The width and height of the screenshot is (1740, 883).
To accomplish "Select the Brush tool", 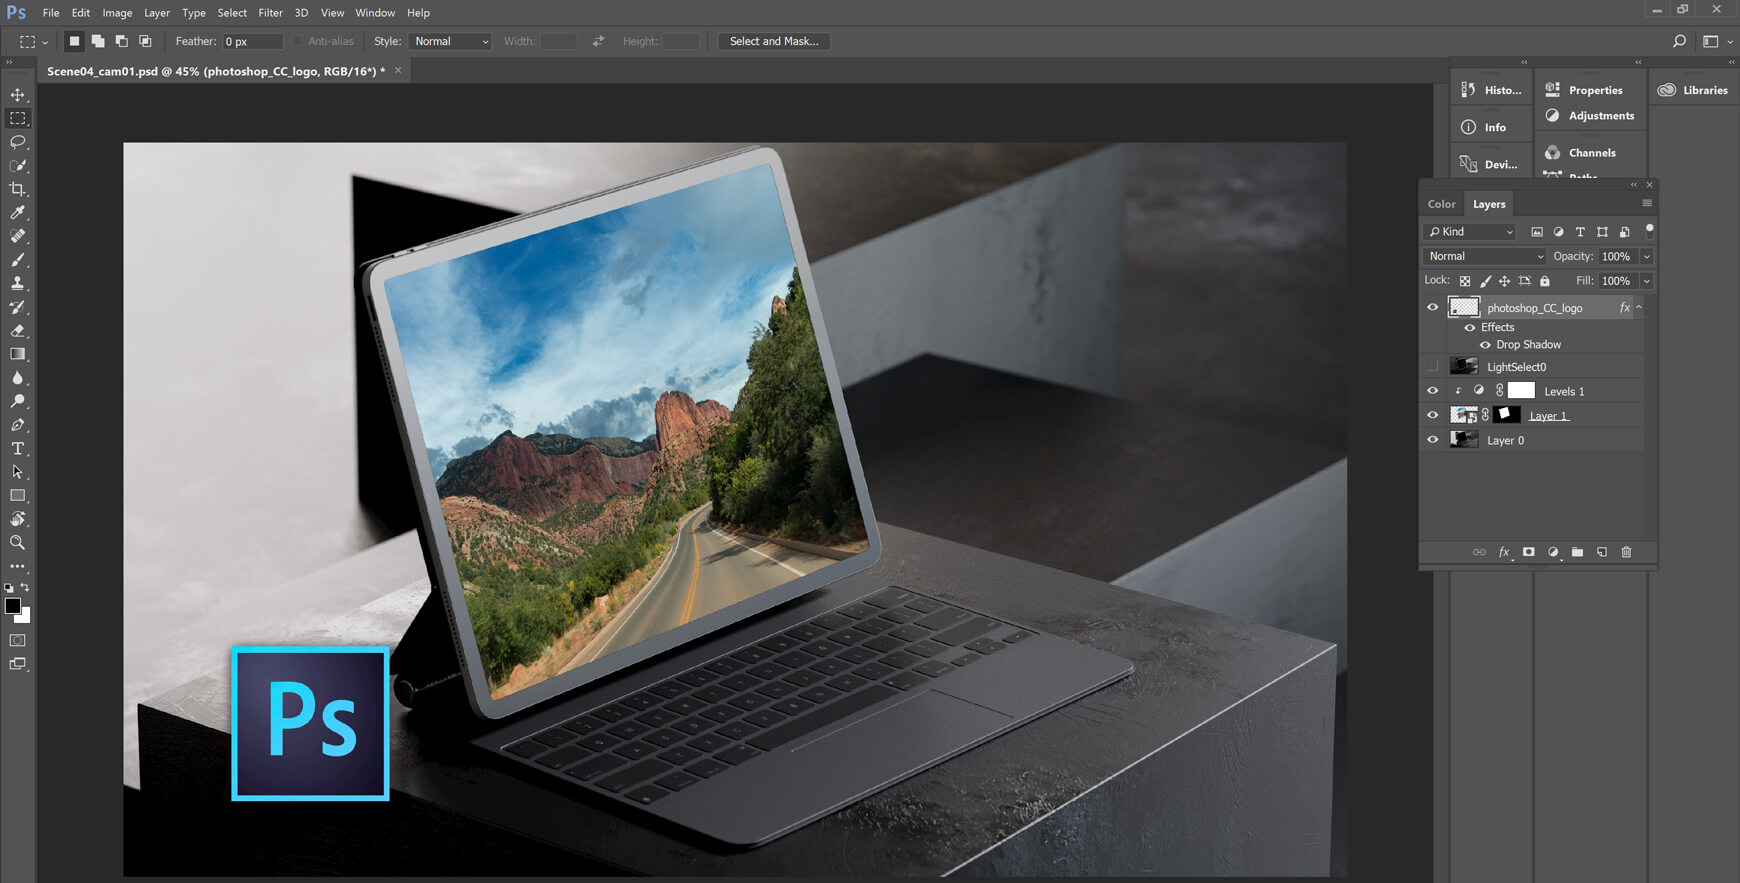I will tap(18, 260).
